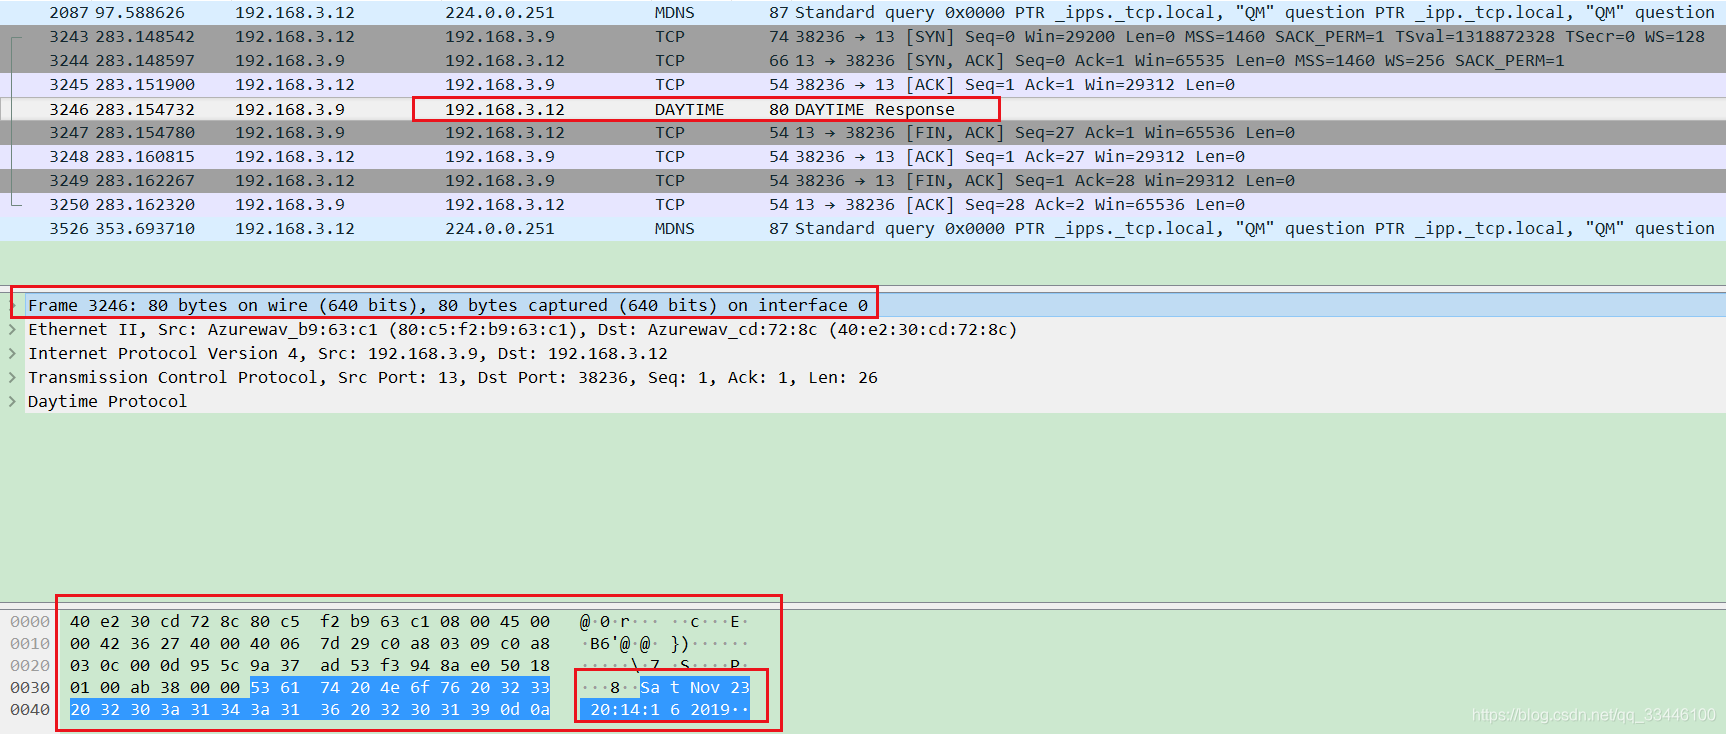This screenshot has width=1726, height=734.
Task: Select packet 3247 FIN, ACK row
Action: pos(863,132)
